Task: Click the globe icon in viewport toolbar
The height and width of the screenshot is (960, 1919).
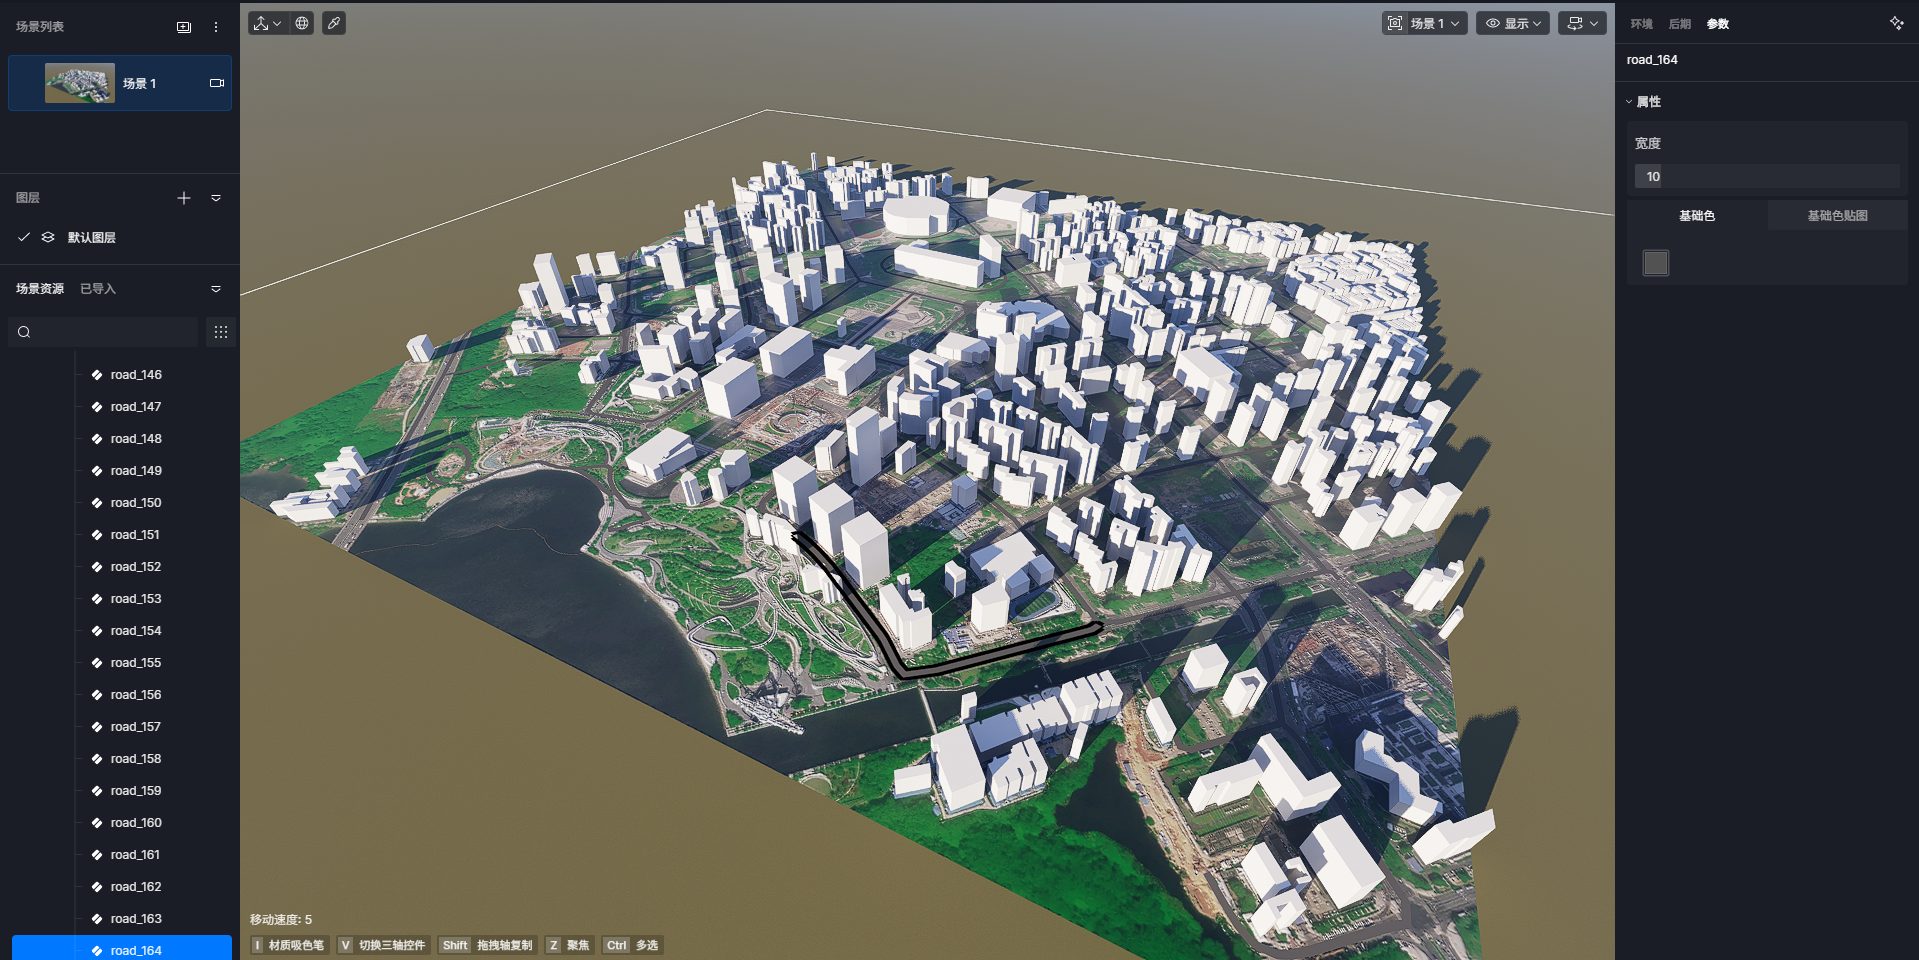Action: coord(302,23)
